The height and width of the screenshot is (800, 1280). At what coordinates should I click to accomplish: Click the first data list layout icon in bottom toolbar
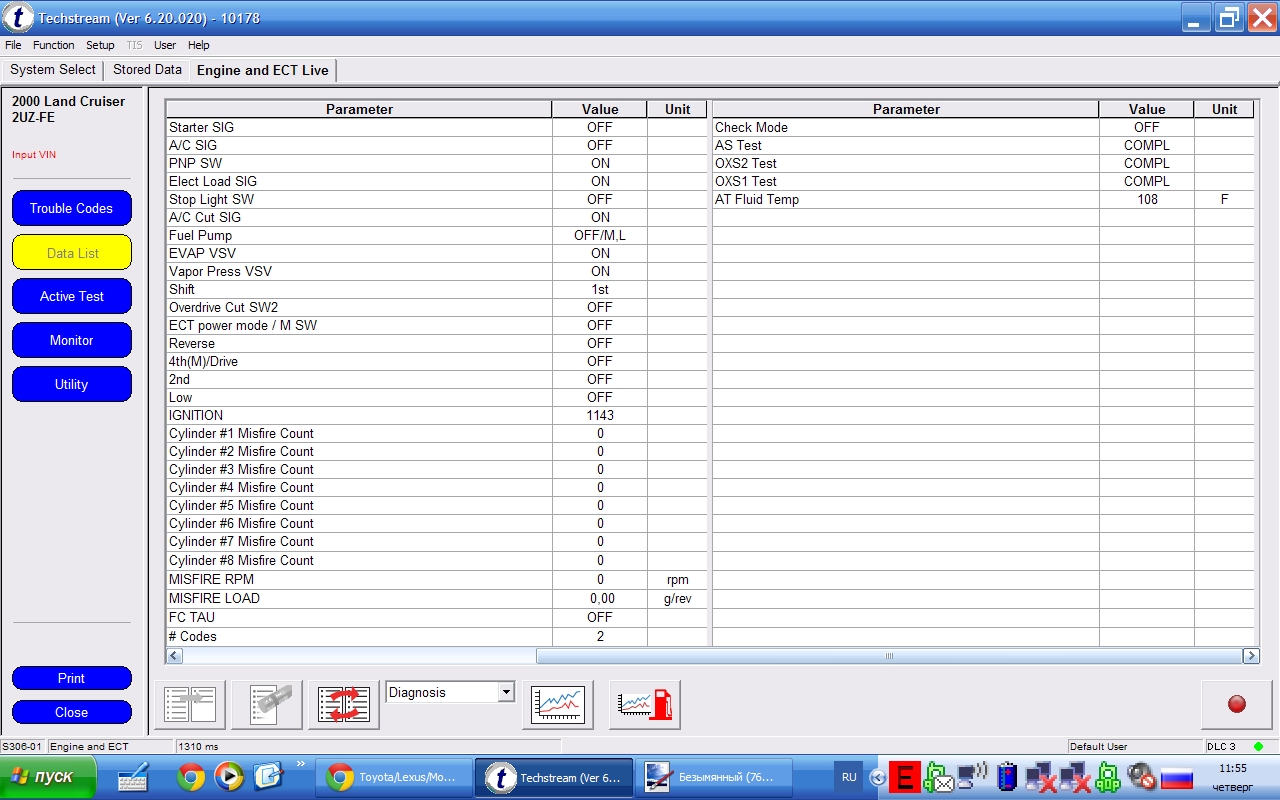[x=190, y=705]
